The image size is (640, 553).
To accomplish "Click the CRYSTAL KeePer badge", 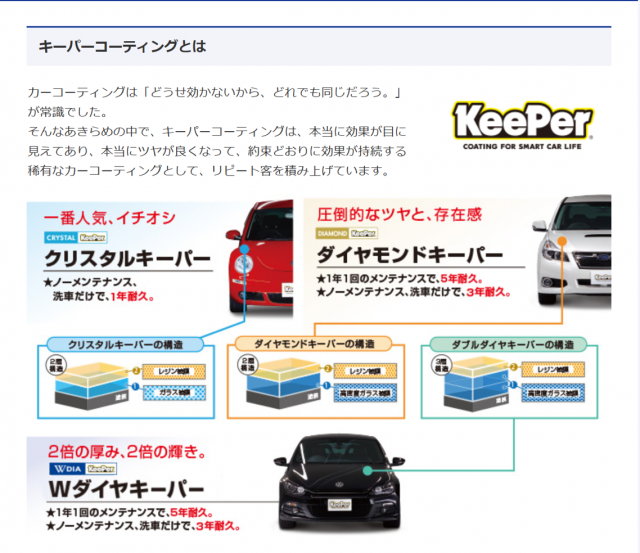I will tap(76, 238).
